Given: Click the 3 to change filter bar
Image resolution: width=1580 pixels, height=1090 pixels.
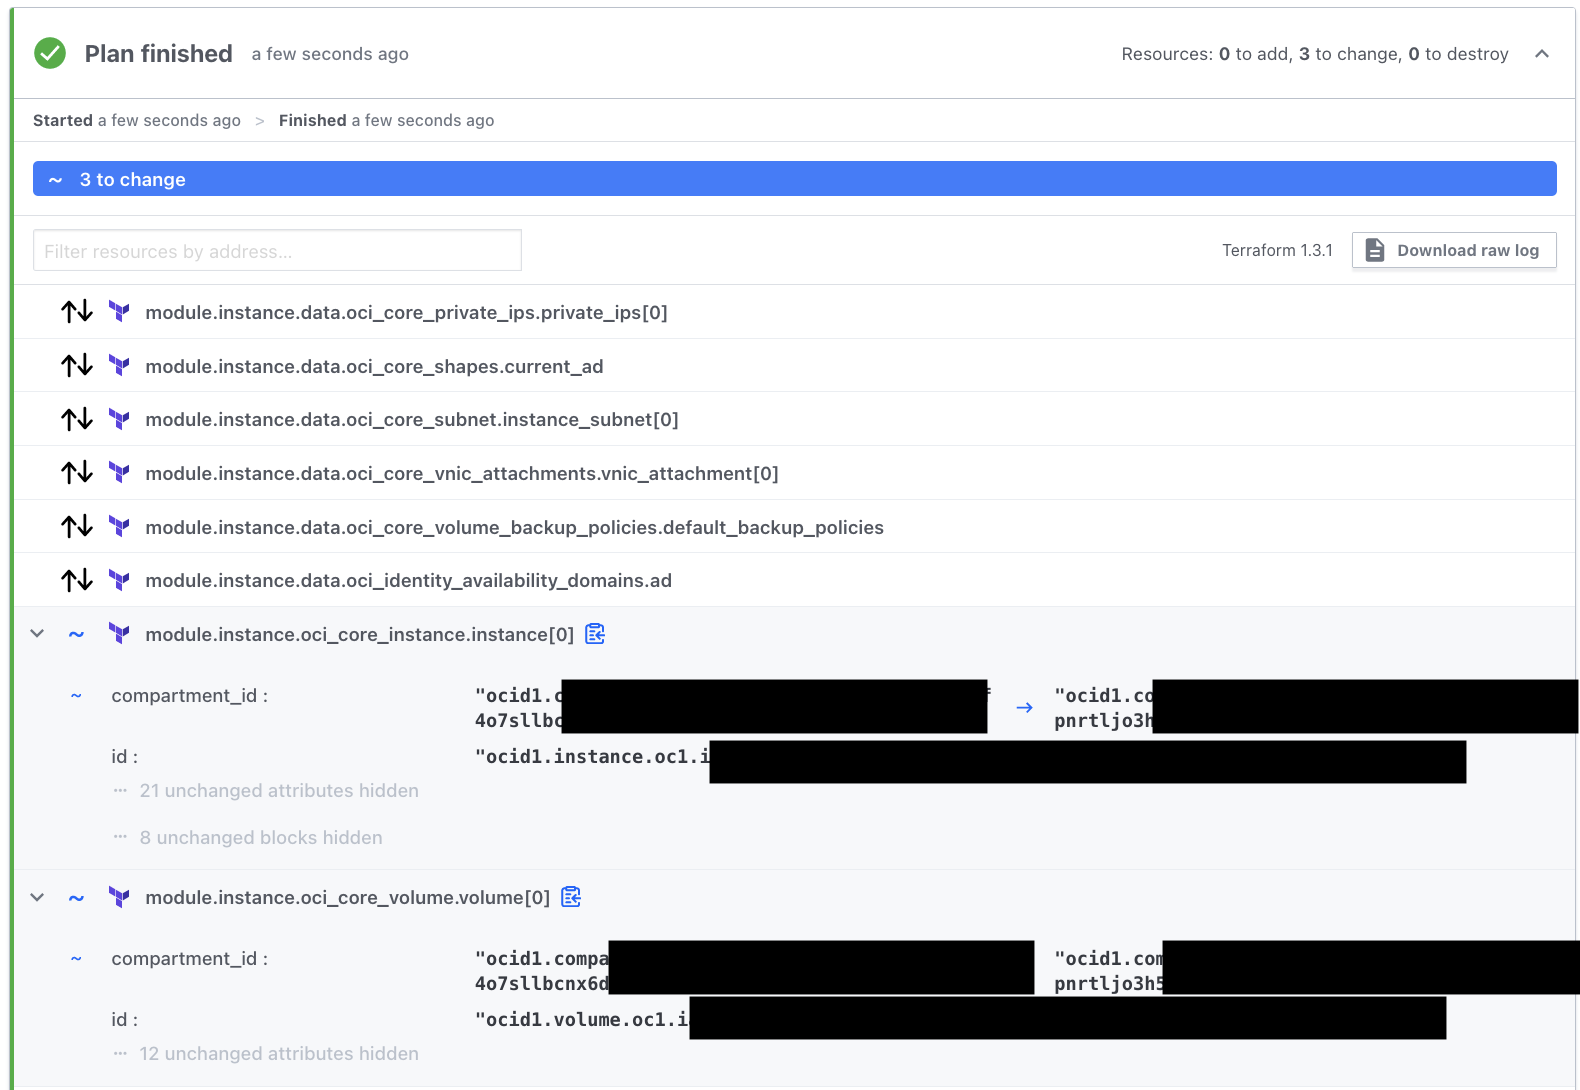Looking at the screenshot, I should click(794, 179).
